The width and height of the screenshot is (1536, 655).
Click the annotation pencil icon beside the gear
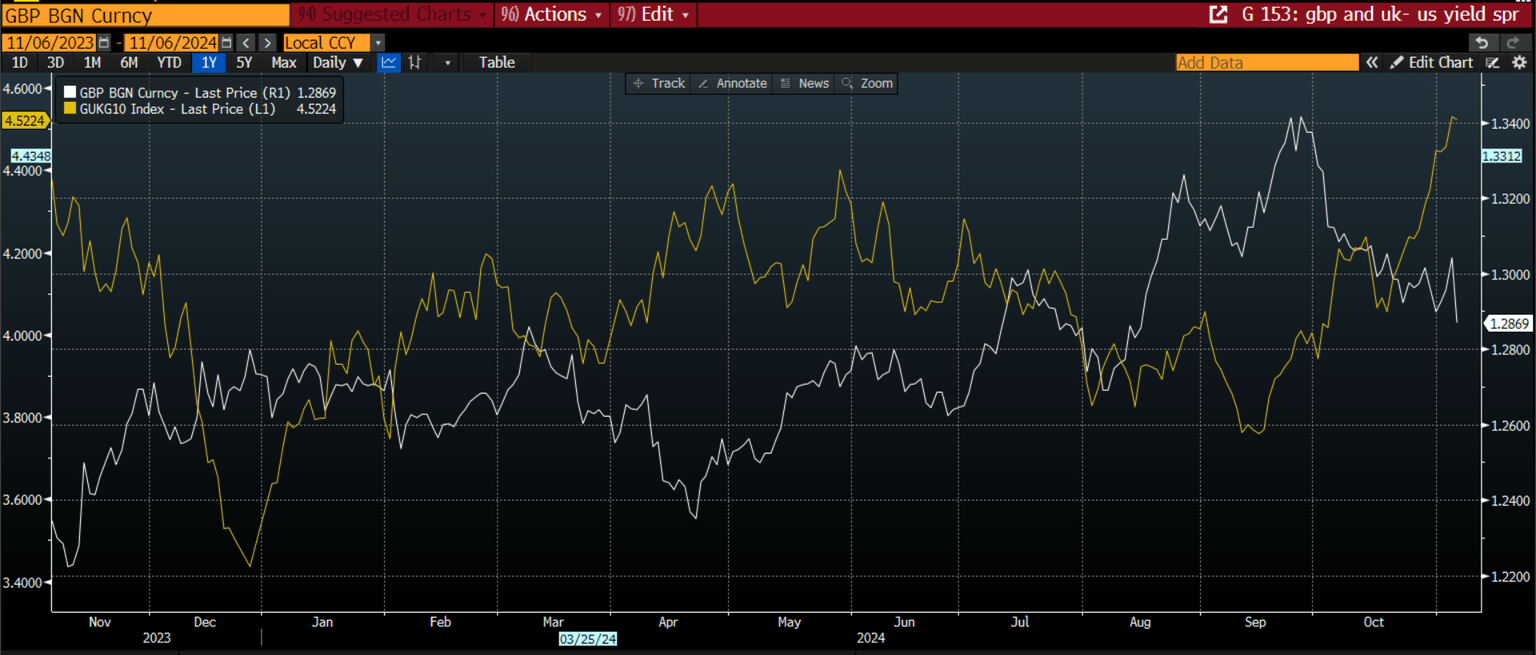[x=1493, y=62]
